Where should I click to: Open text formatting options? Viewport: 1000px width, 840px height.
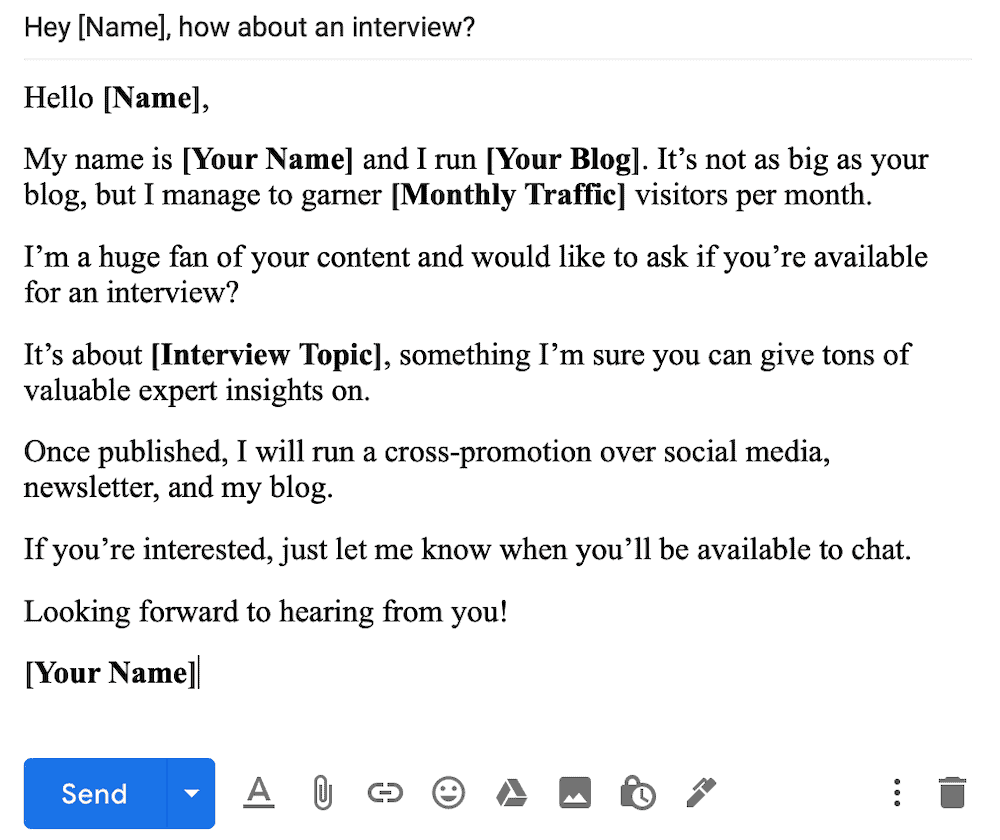tap(259, 793)
